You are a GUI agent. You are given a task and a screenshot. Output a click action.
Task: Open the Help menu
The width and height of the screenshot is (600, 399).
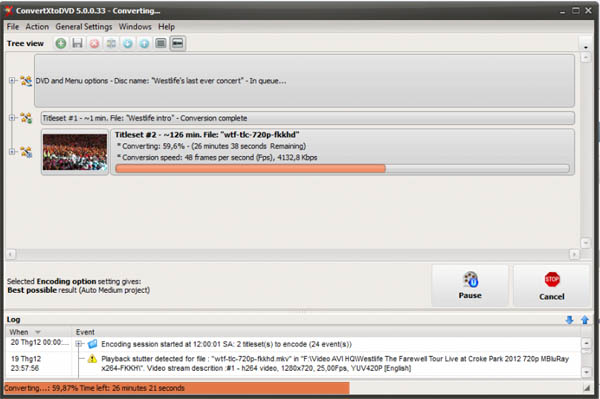click(166, 27)
